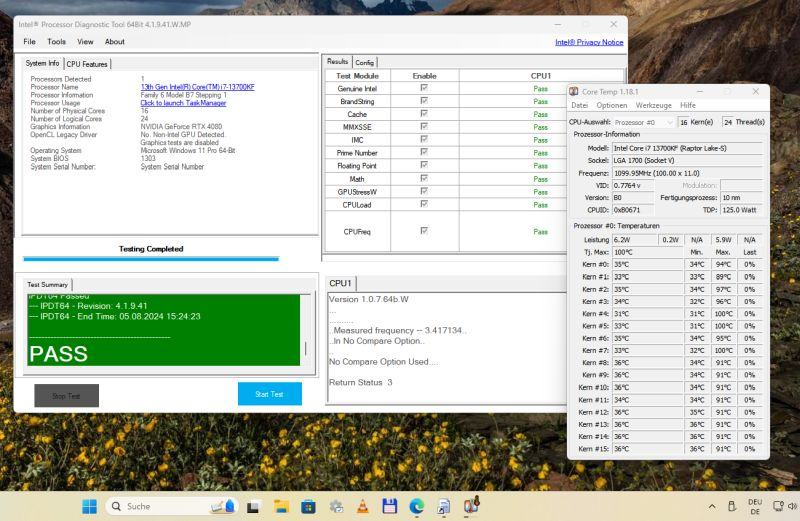
Task: Toggle the BrandString test checkbox
Action: 423,101
